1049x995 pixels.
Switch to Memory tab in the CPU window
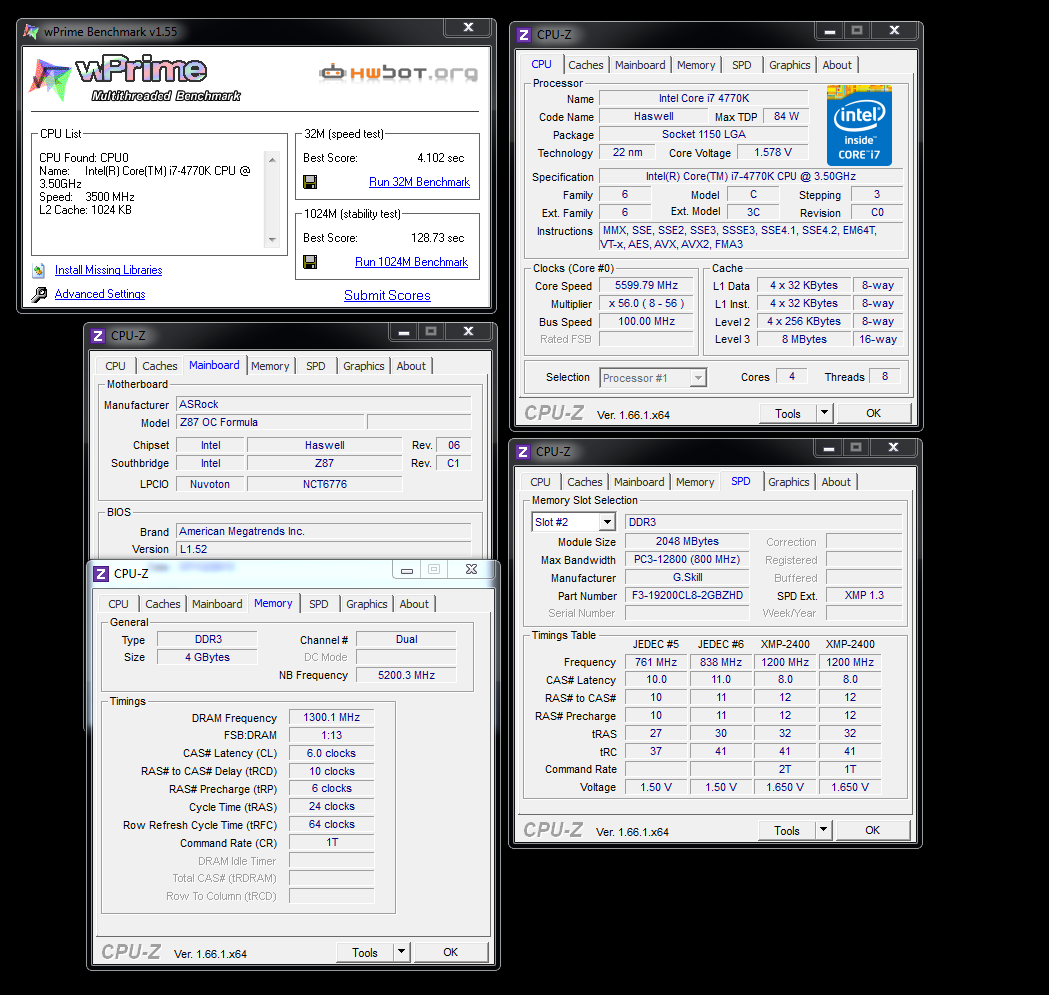pos(696,65)
